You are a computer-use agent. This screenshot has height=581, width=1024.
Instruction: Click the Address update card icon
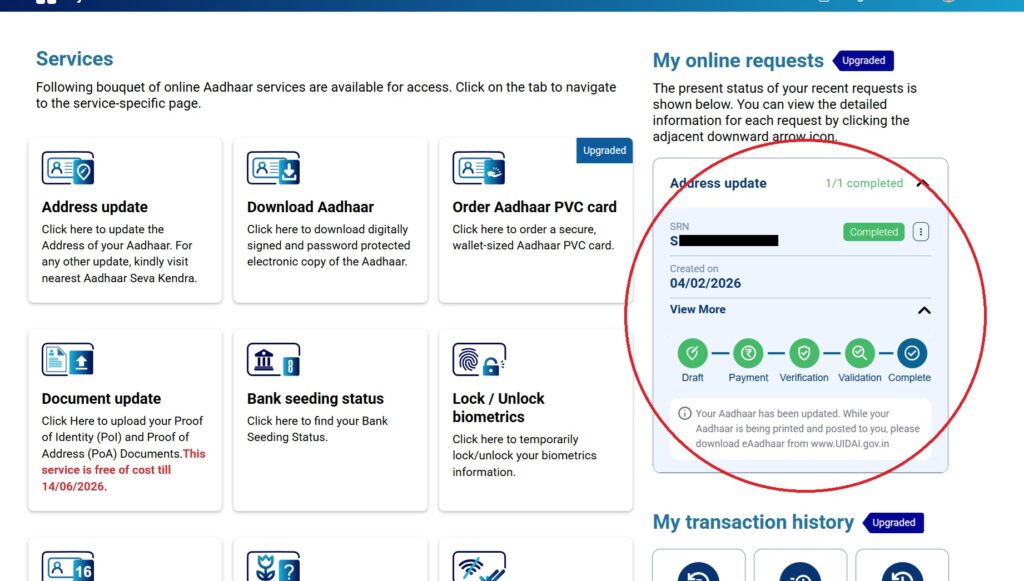click(68, 169)
